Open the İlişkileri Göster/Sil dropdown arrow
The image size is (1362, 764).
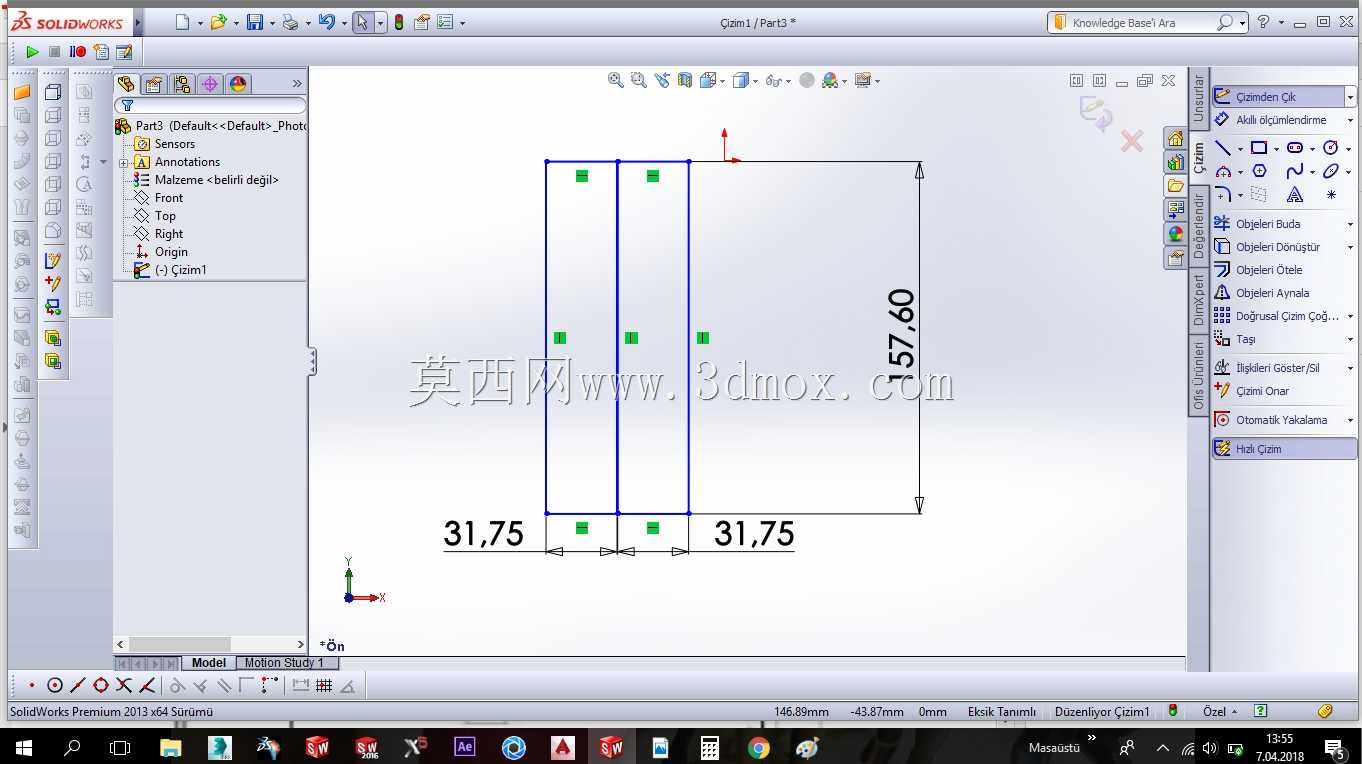click(x=1351, y=368)
